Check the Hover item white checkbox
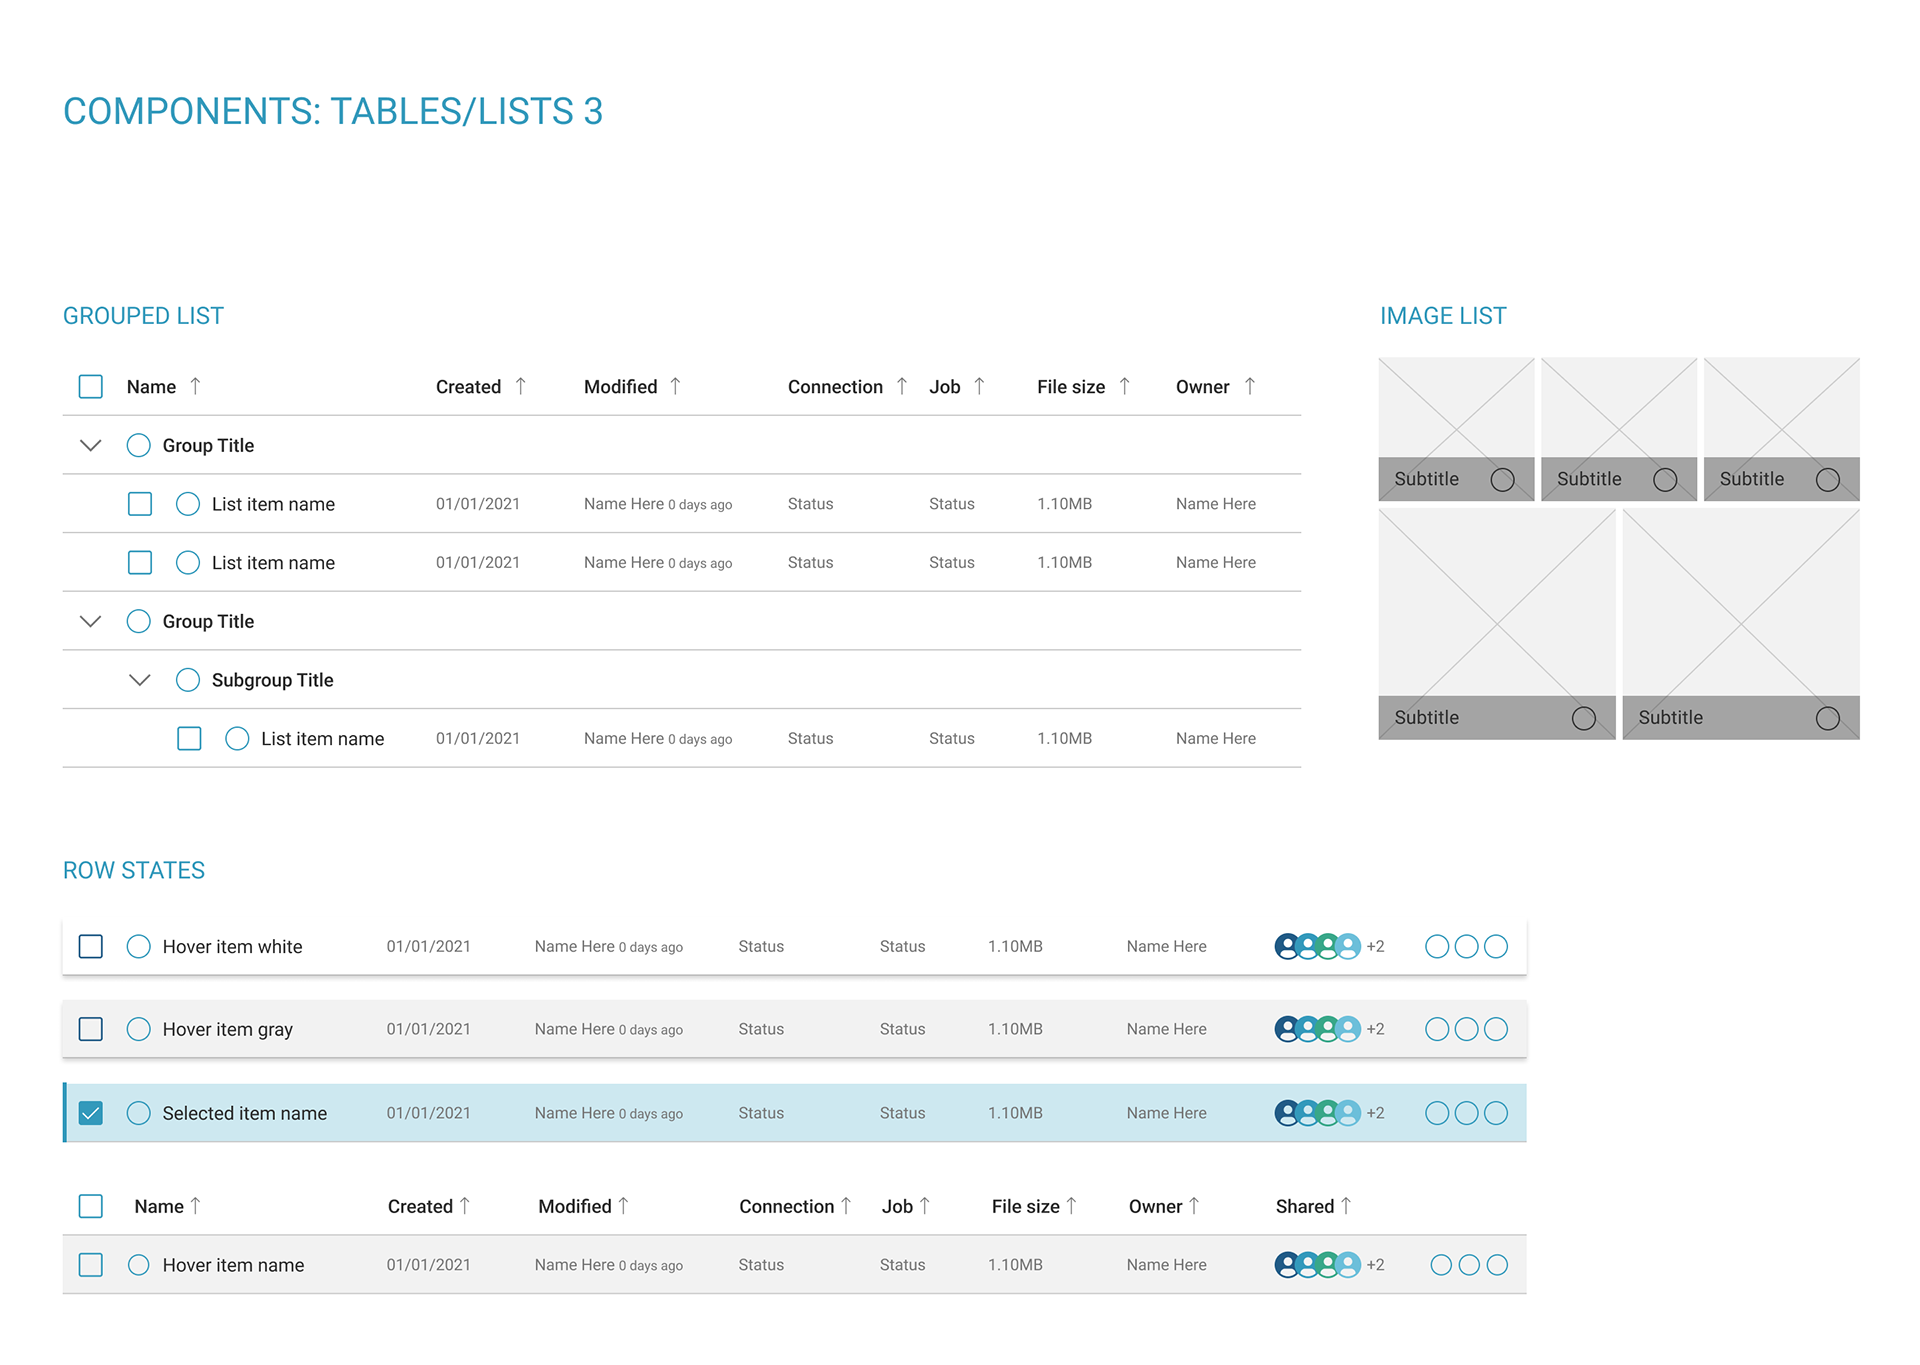Screen dimensions: 1920x1365 [x=91, y=946]
